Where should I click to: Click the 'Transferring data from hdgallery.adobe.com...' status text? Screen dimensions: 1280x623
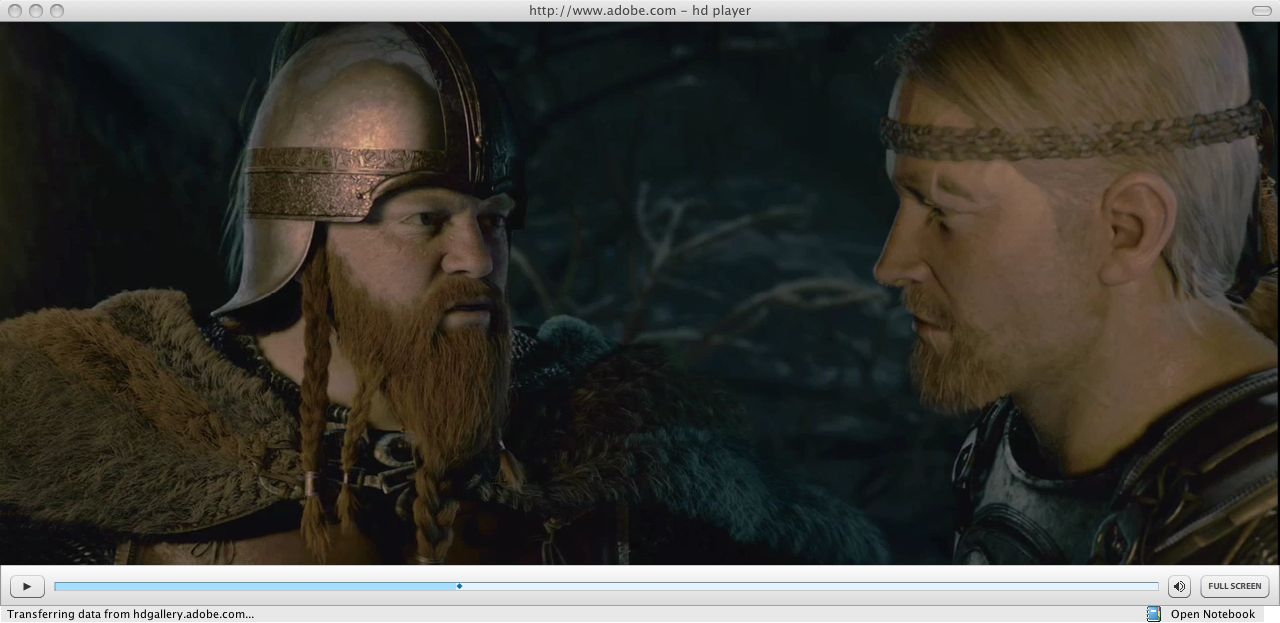130,614
